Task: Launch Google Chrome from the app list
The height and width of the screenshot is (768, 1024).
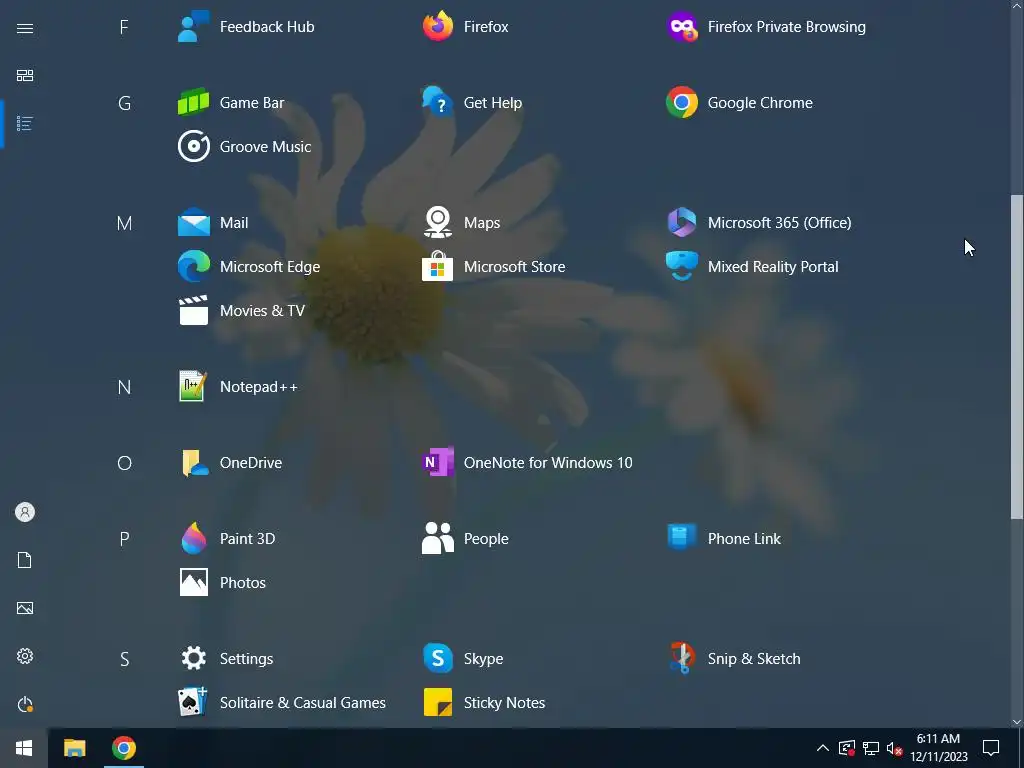Action: point(682,103)
